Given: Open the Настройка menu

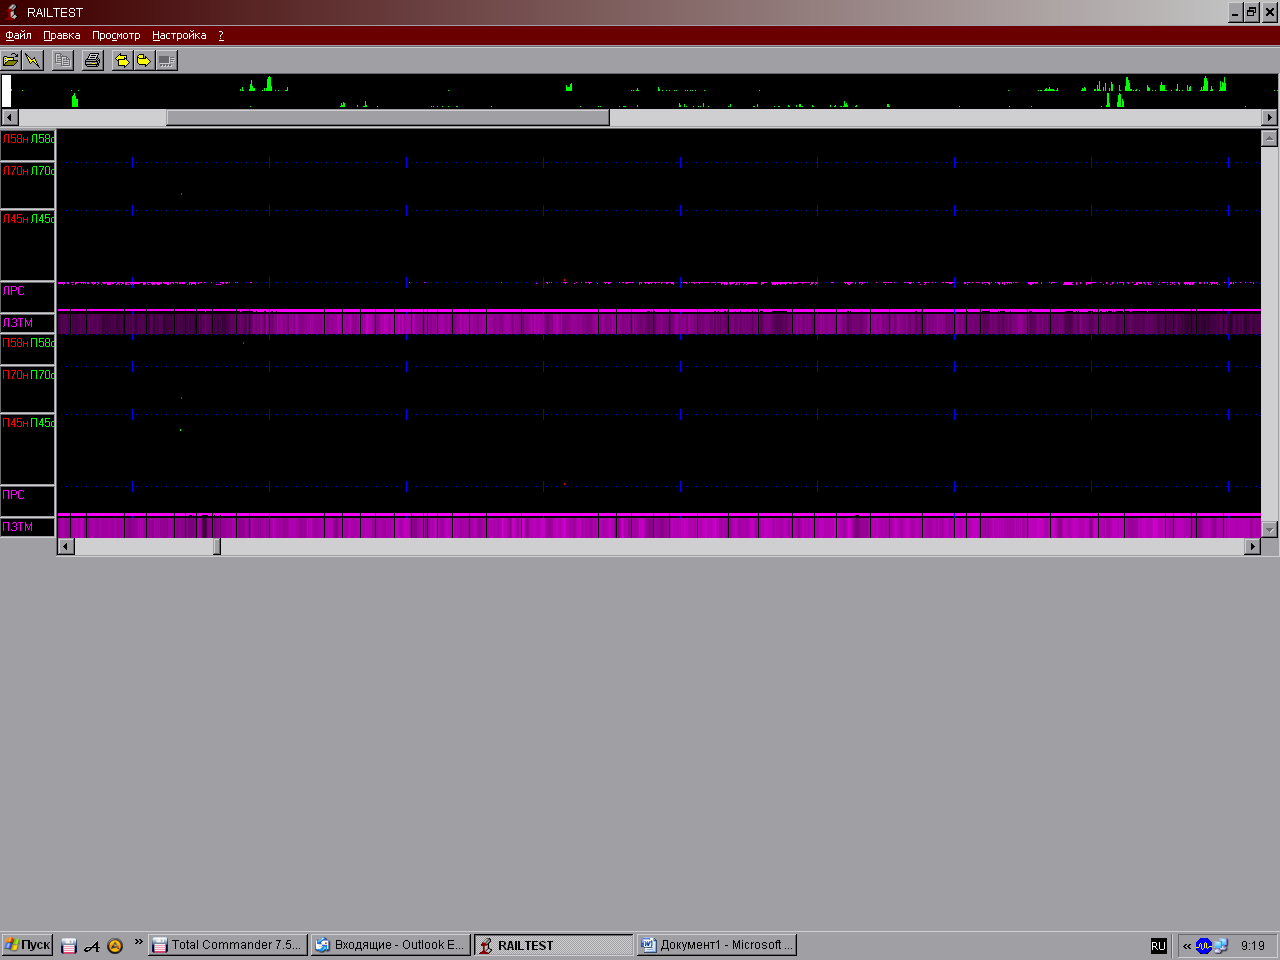Looking at the screenshot, I should point(179,35).
